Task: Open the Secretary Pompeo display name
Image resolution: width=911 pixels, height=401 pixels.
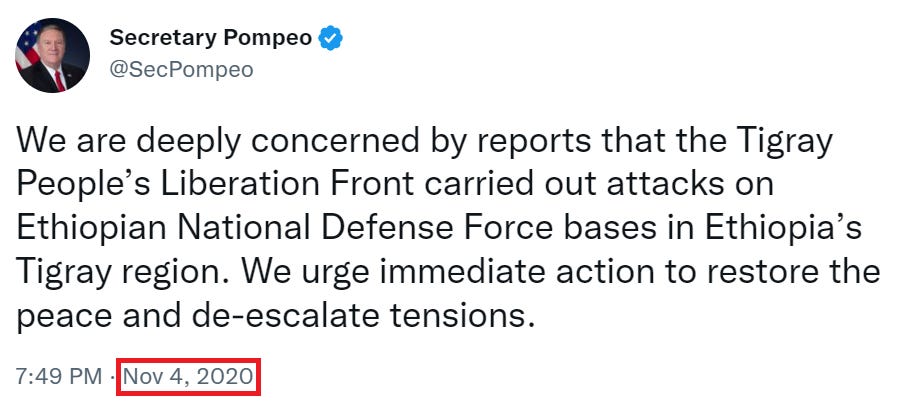Action: point(211,38)
